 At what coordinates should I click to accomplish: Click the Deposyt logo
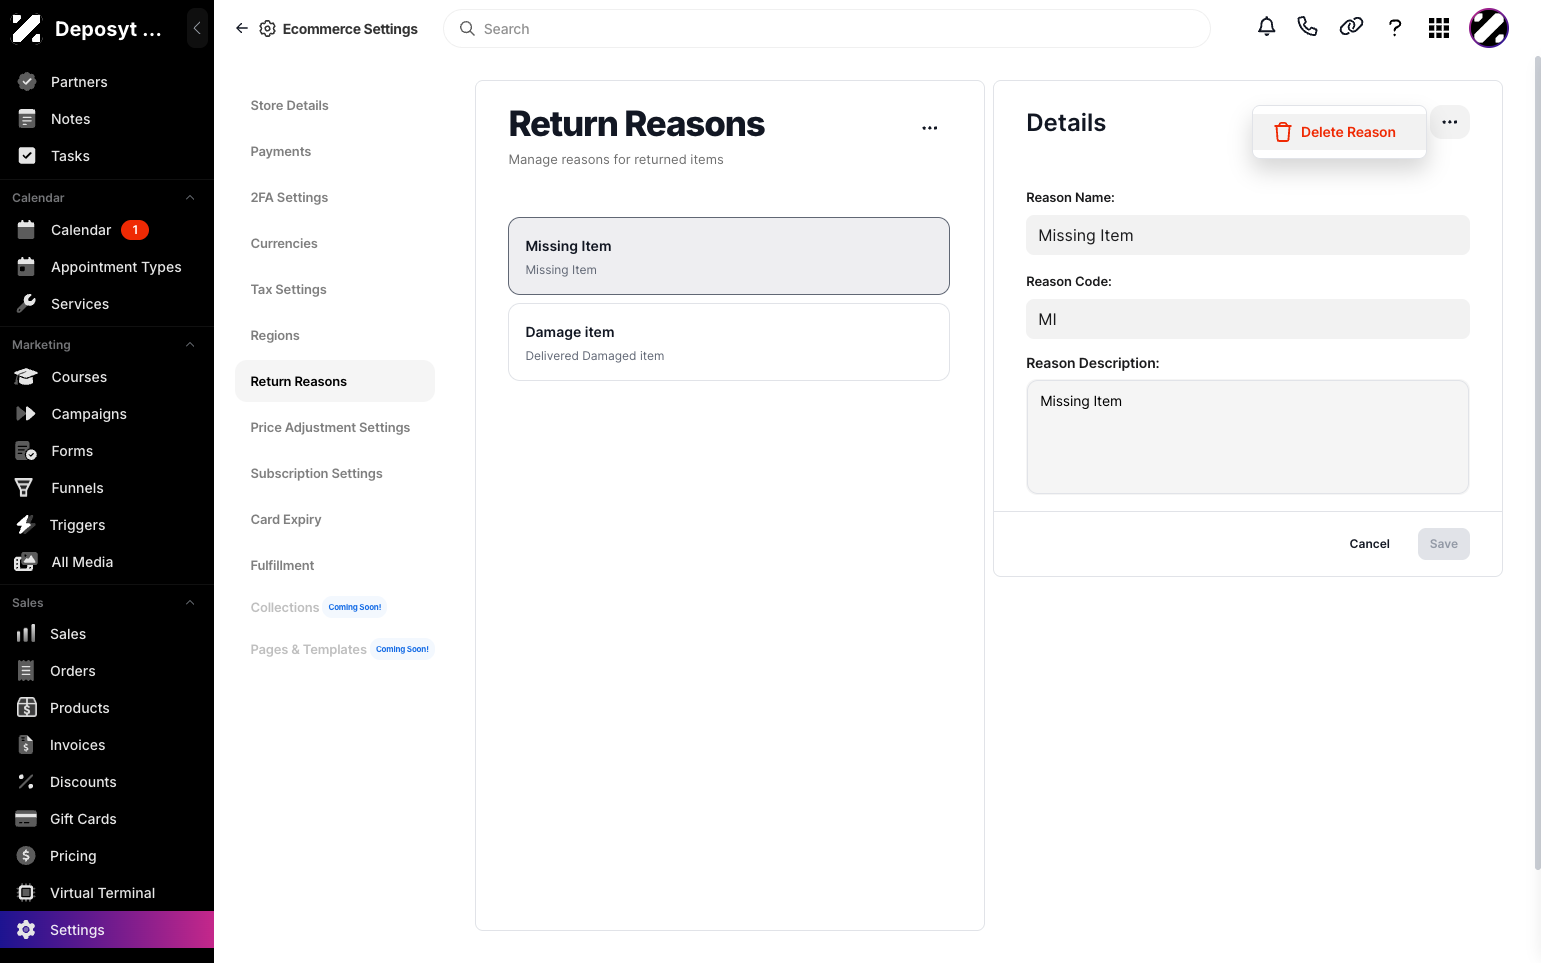tap(26, 28)
